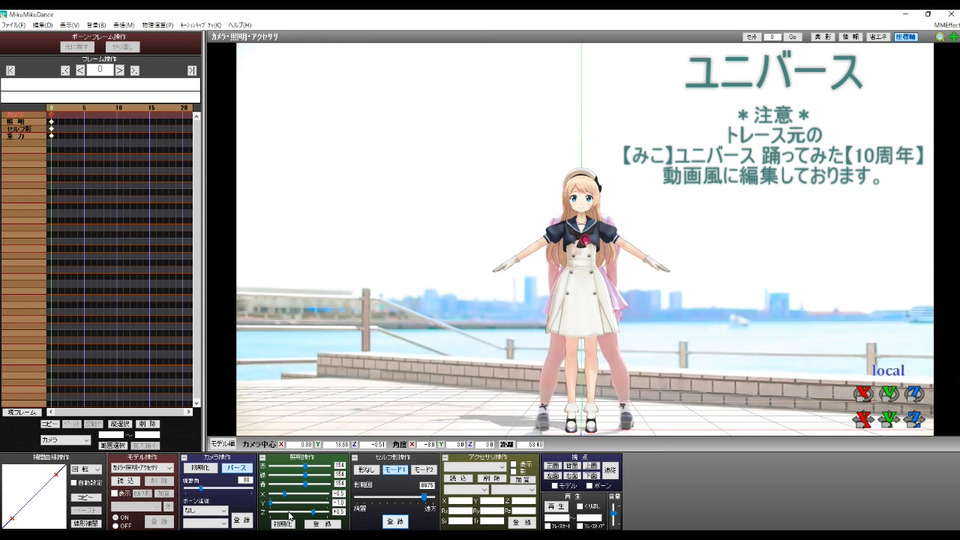Click upper green Y rotation axis icon

[889, 393]
